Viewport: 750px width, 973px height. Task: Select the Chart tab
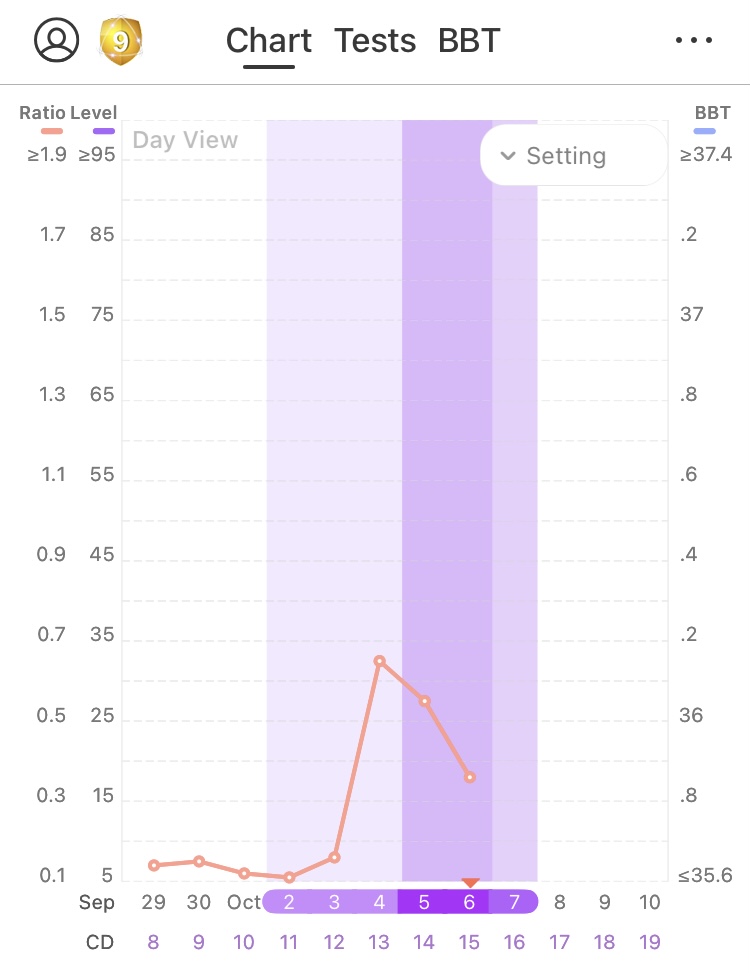click(269, 41)
